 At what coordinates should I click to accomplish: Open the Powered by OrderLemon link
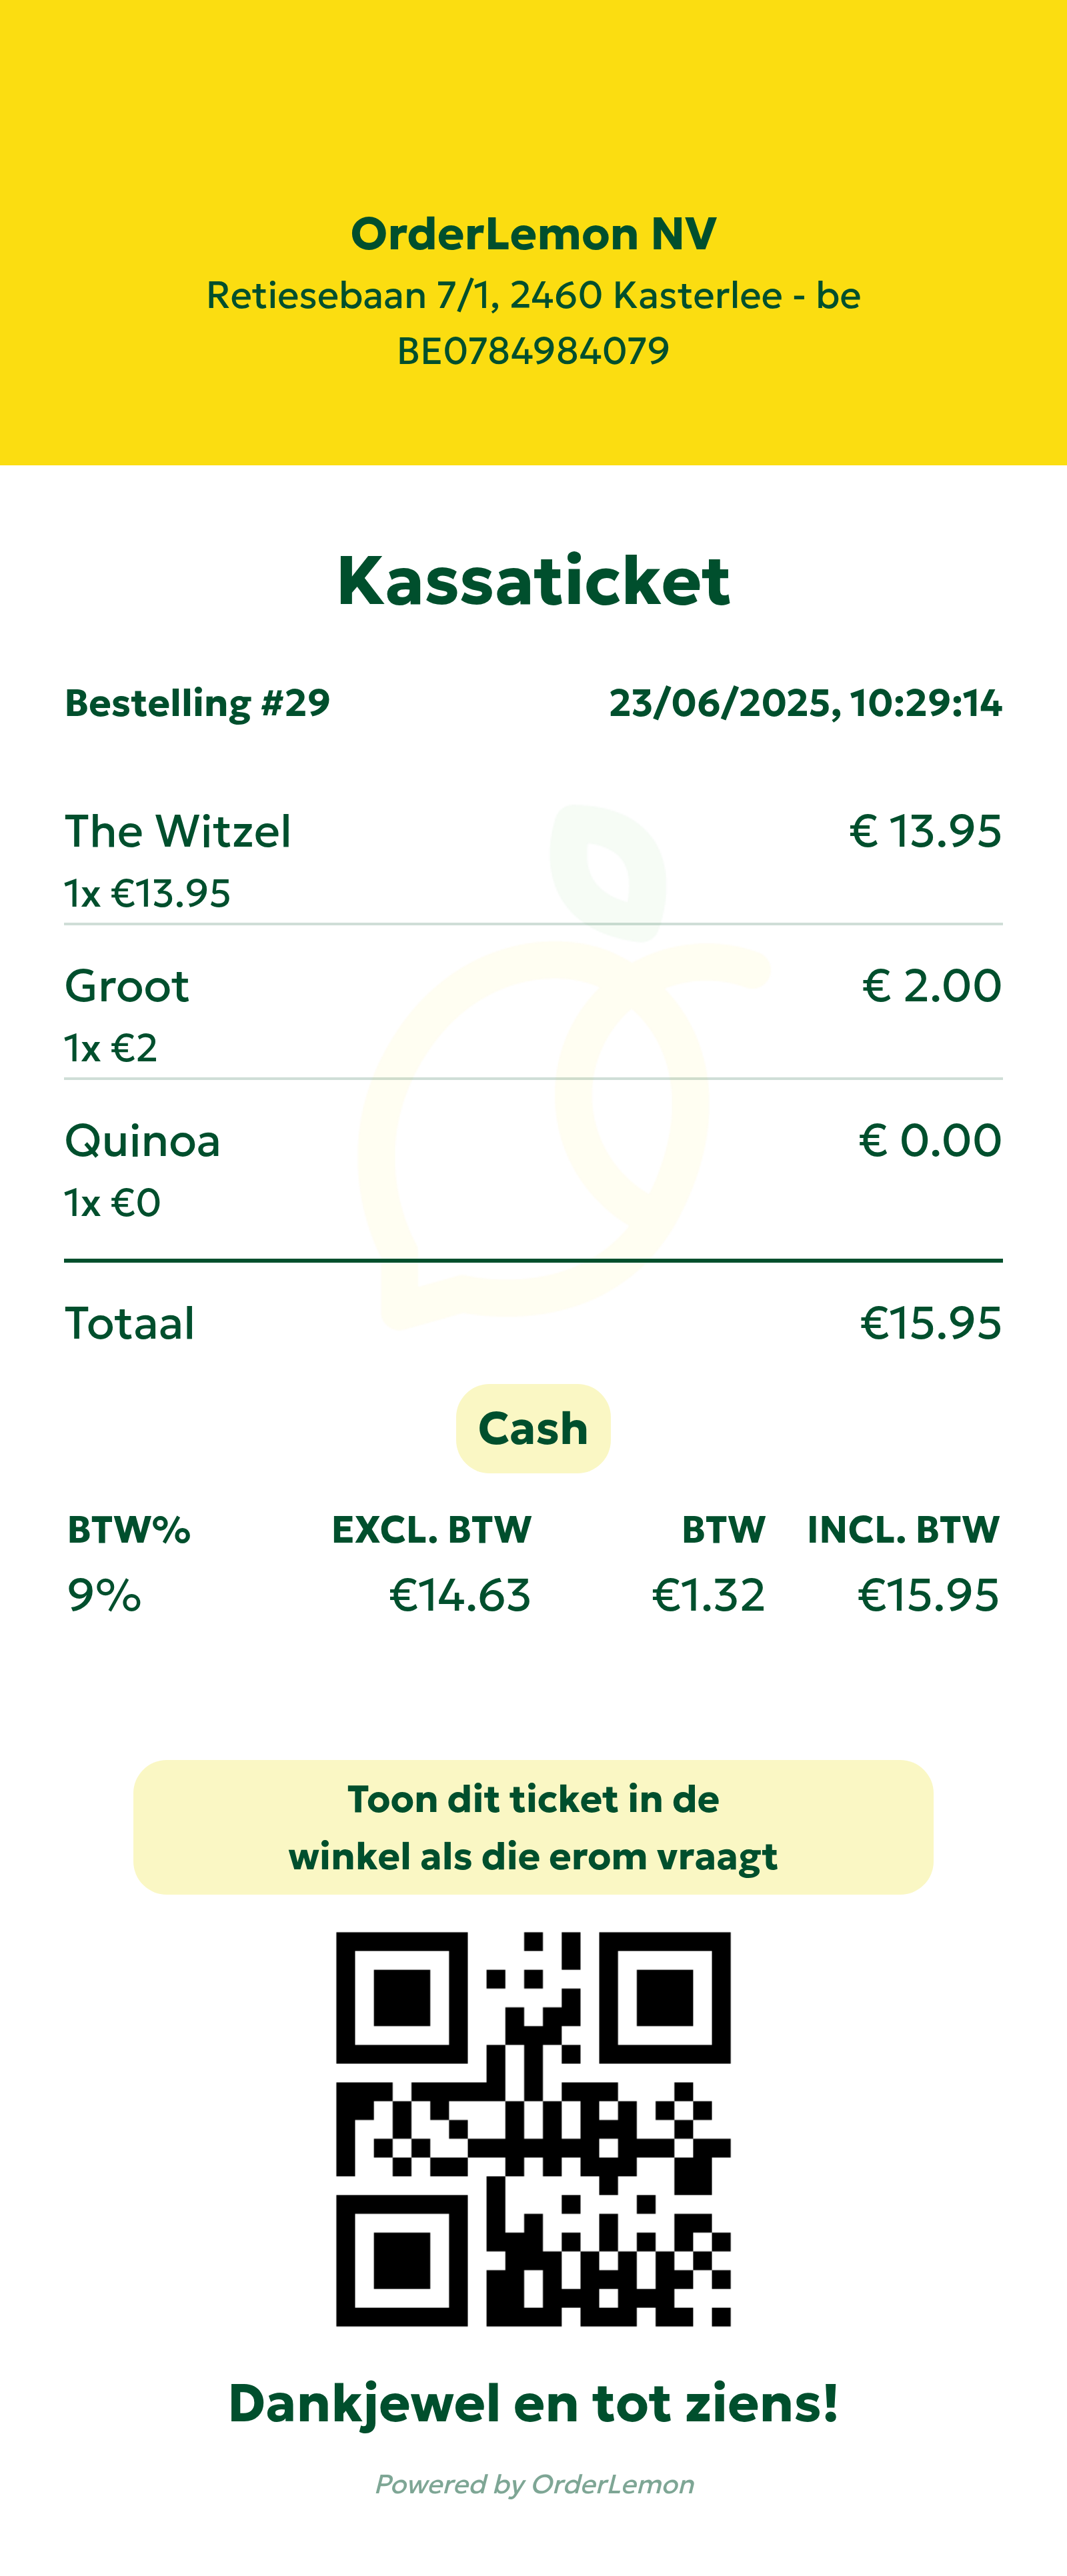coord(534,2484)
